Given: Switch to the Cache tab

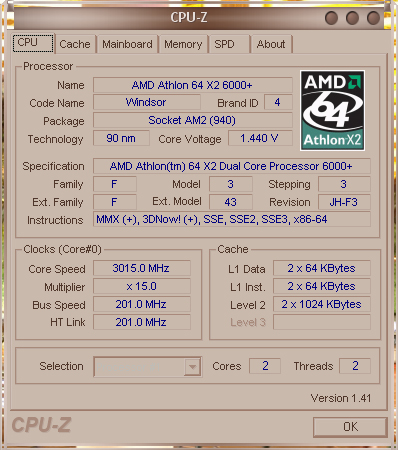Looking at the screenshot, I should tap(75, 44).
